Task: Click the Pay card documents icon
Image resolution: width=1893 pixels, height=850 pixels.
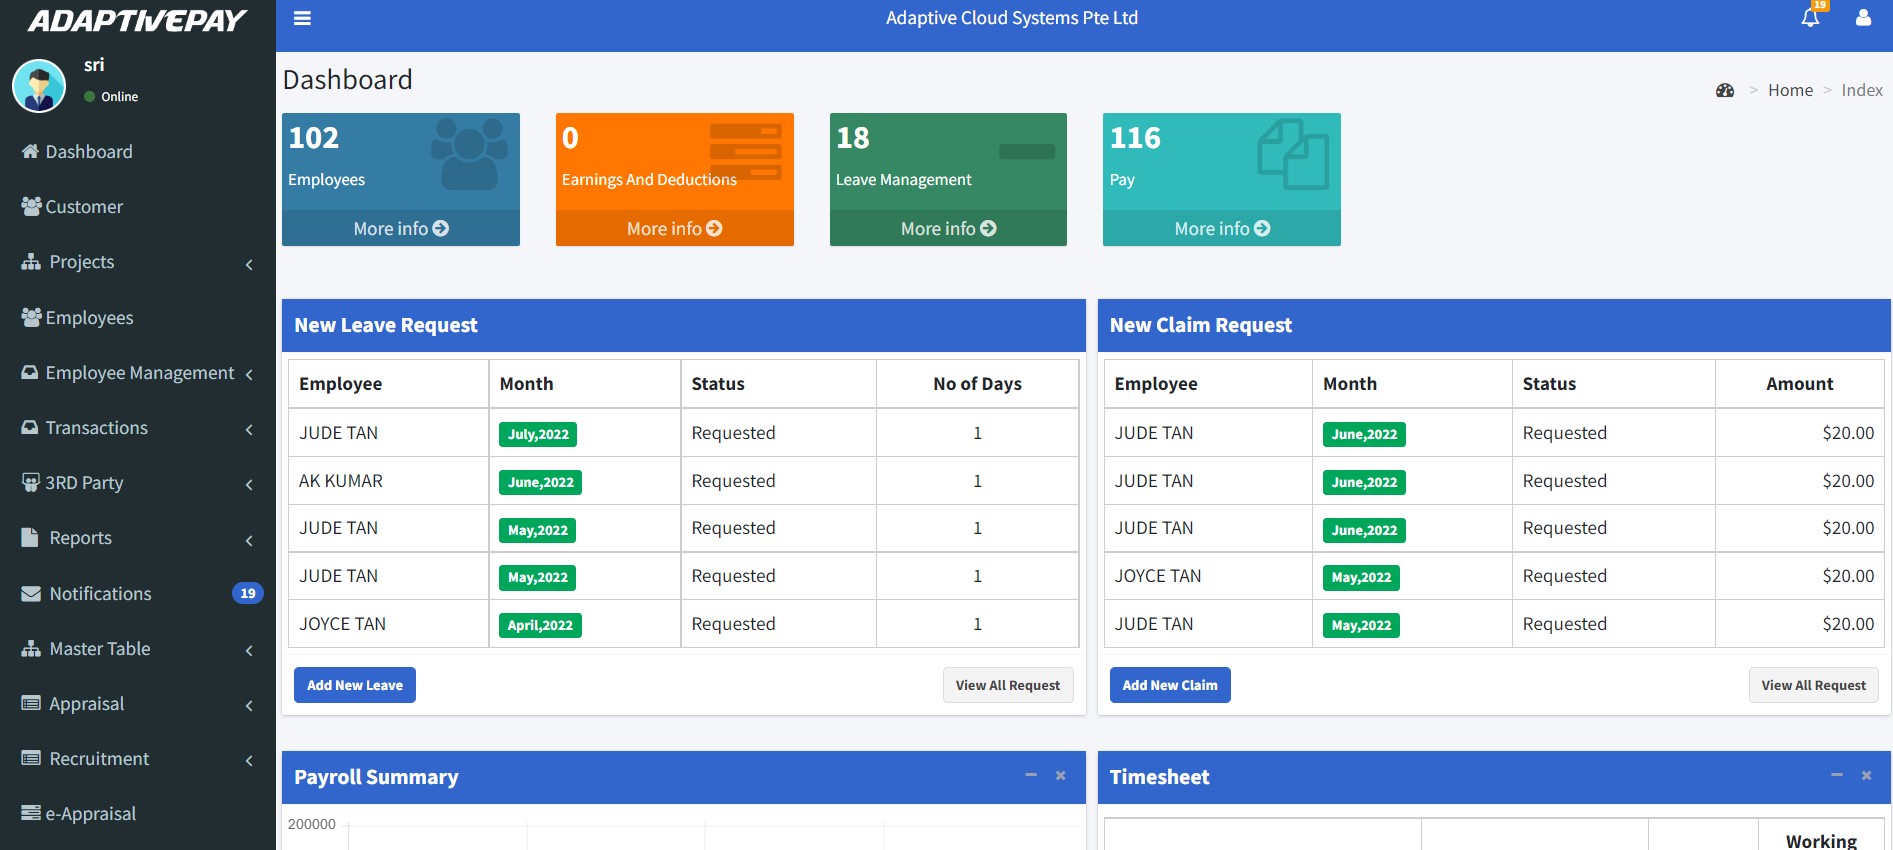Action: point(1293,154)
